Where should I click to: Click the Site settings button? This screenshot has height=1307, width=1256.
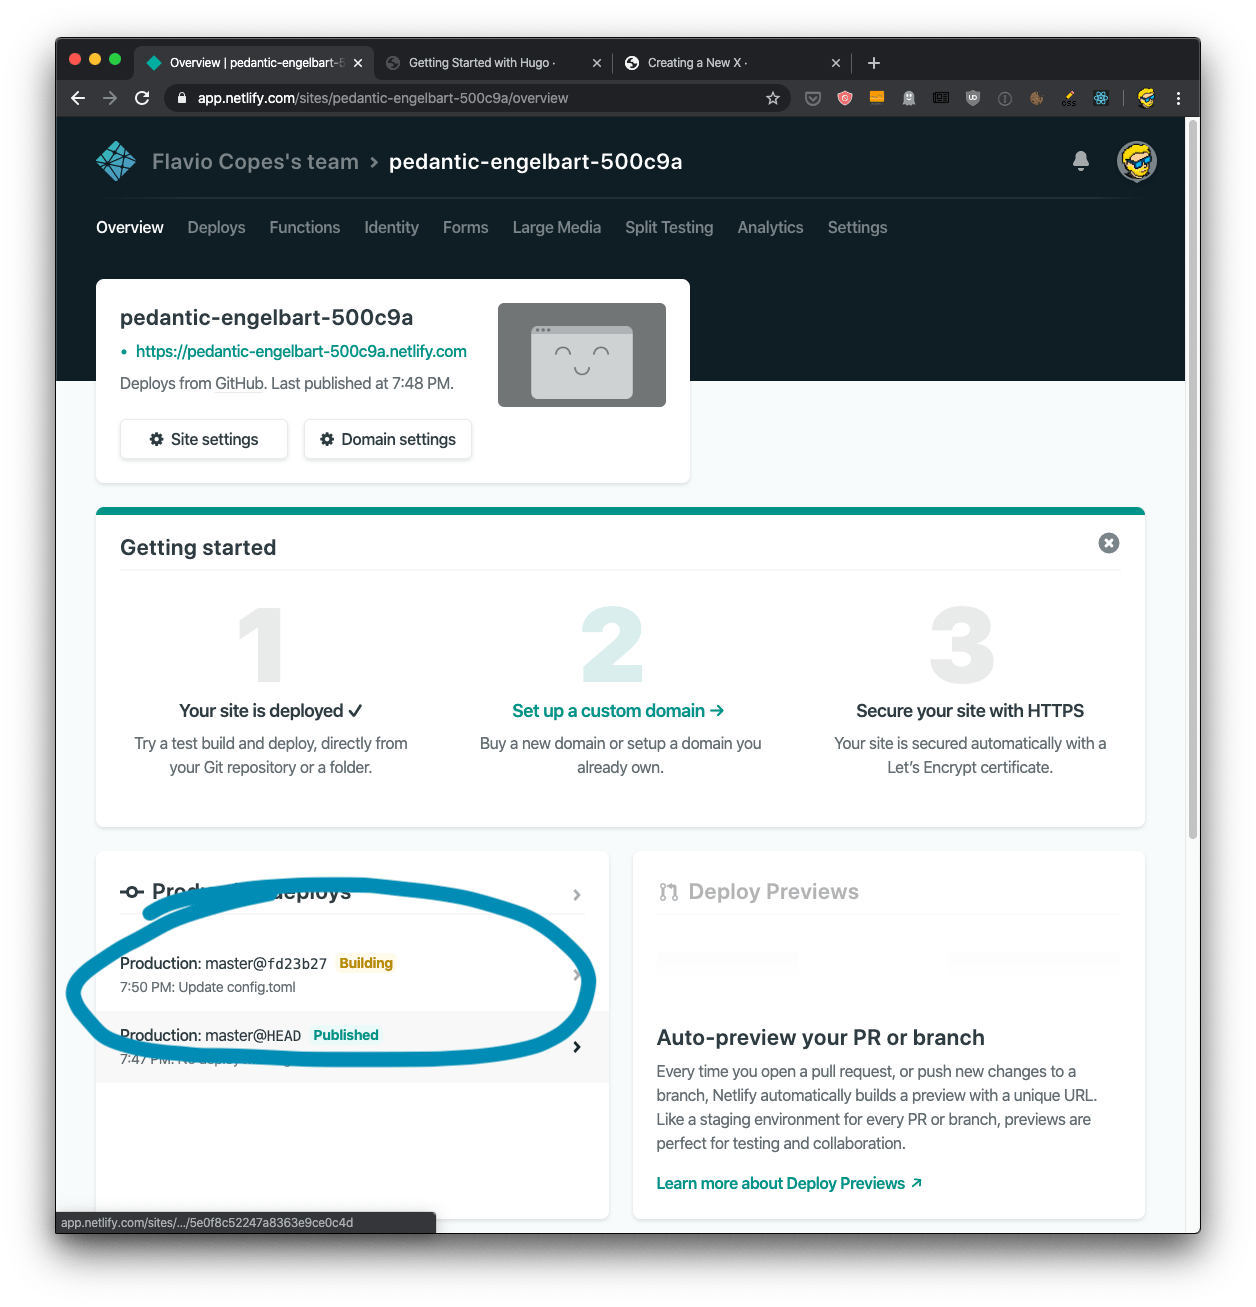coord(204,439)
